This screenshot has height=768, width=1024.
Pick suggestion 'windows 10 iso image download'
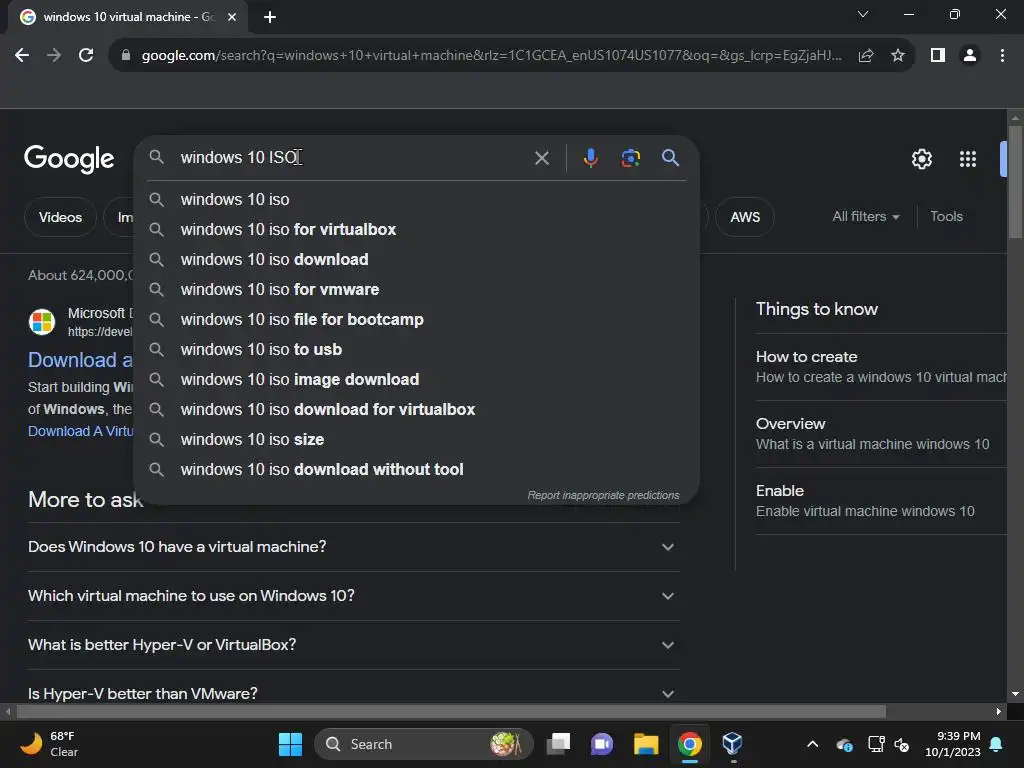[x=416, y=379]
